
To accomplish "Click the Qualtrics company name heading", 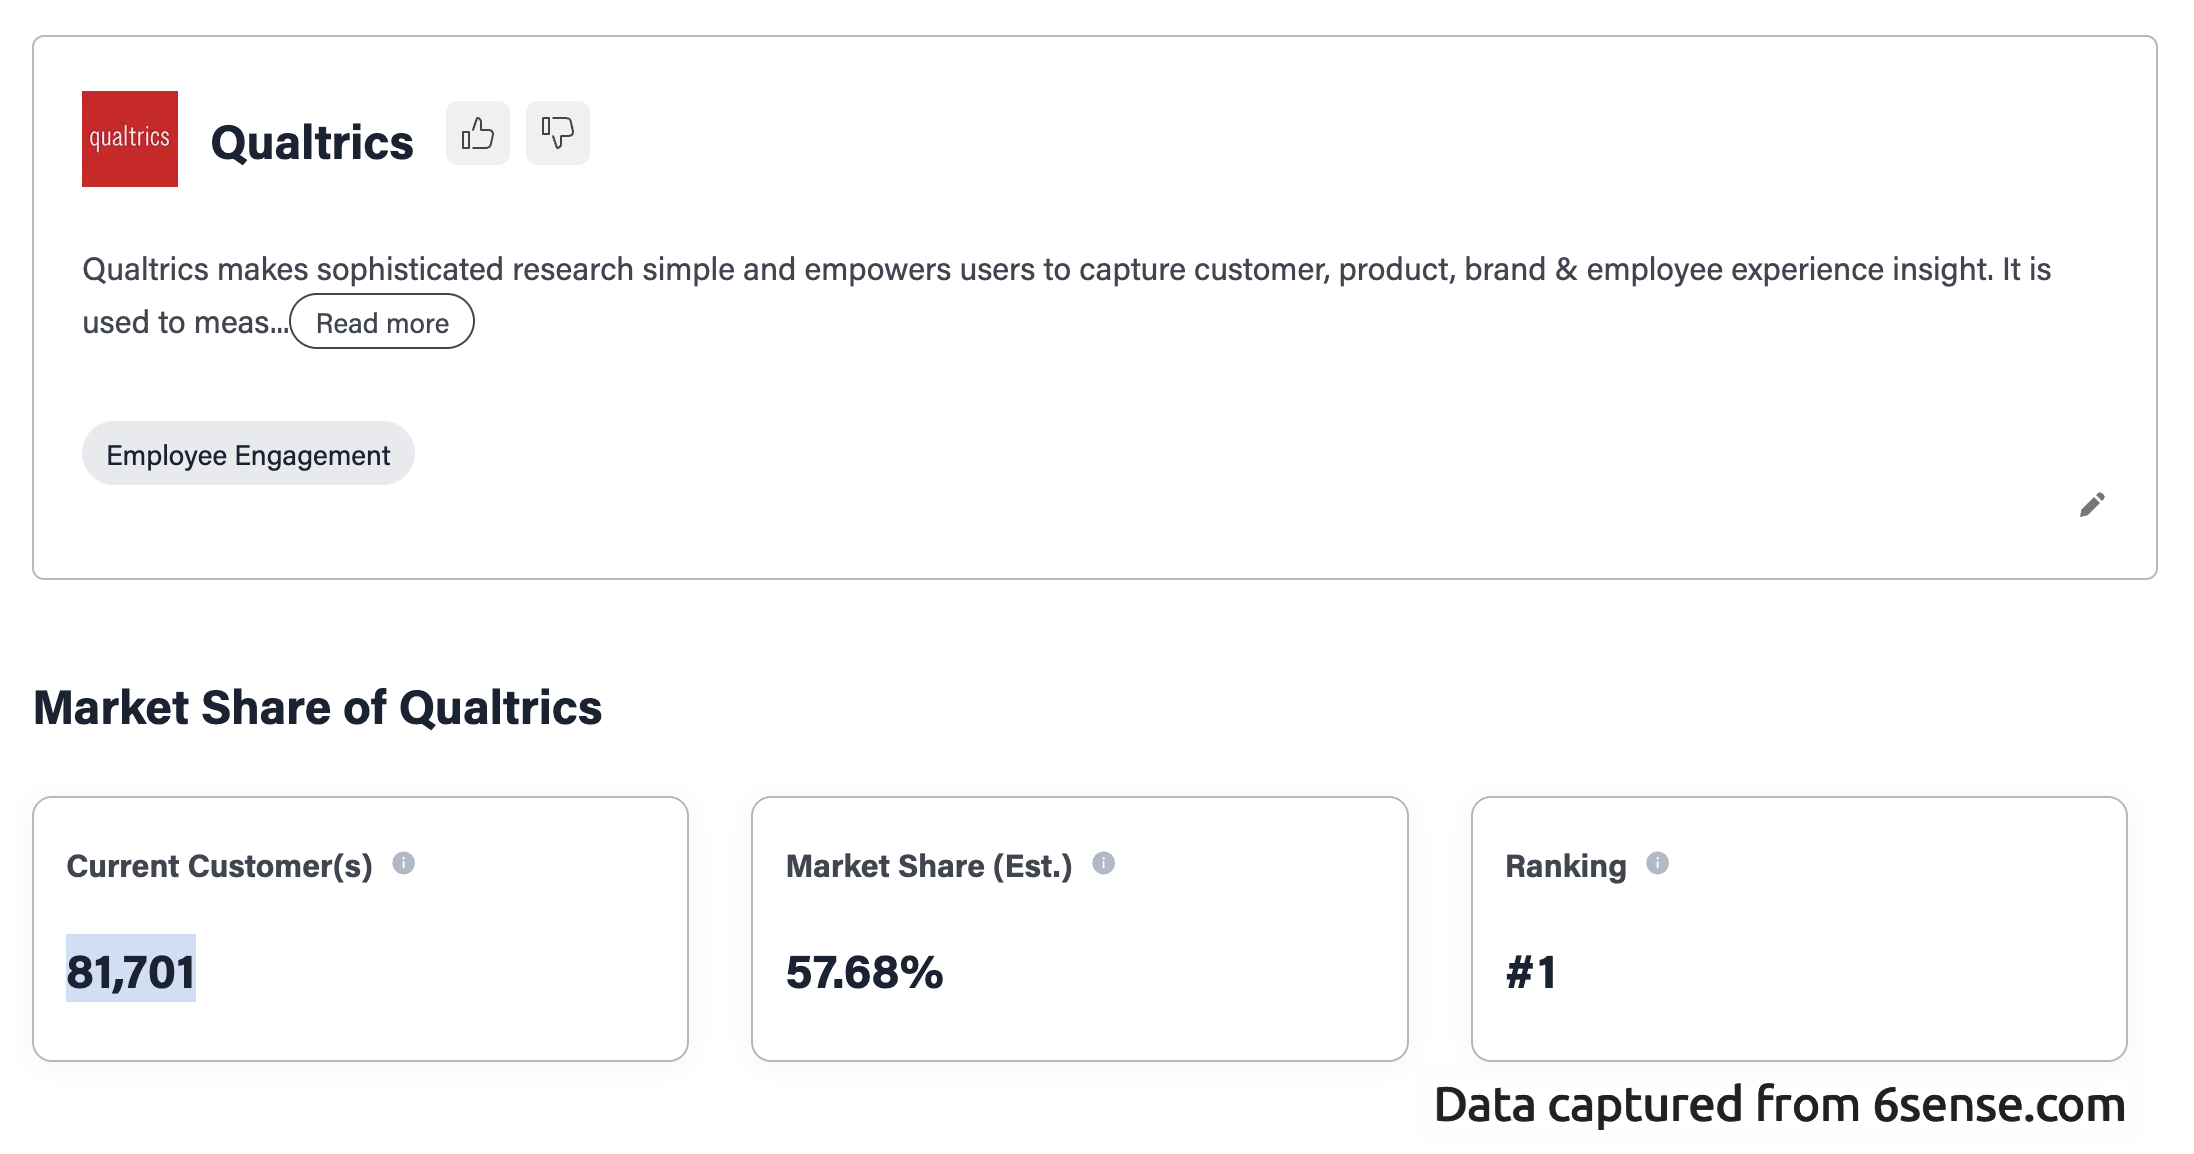I will (x=312, y=142).
